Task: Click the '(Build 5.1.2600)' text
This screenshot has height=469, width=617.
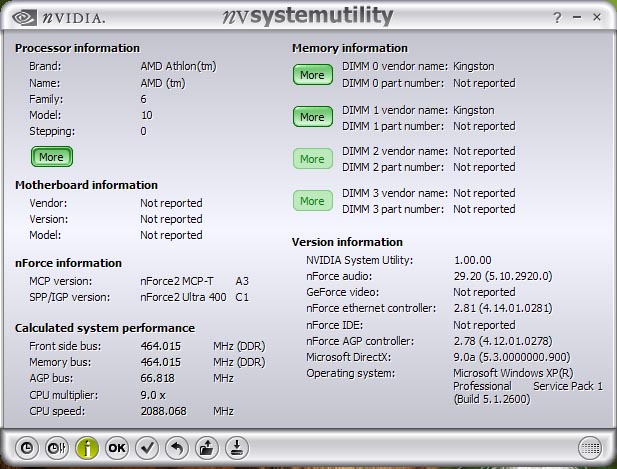Action: (x=492, y=399)
